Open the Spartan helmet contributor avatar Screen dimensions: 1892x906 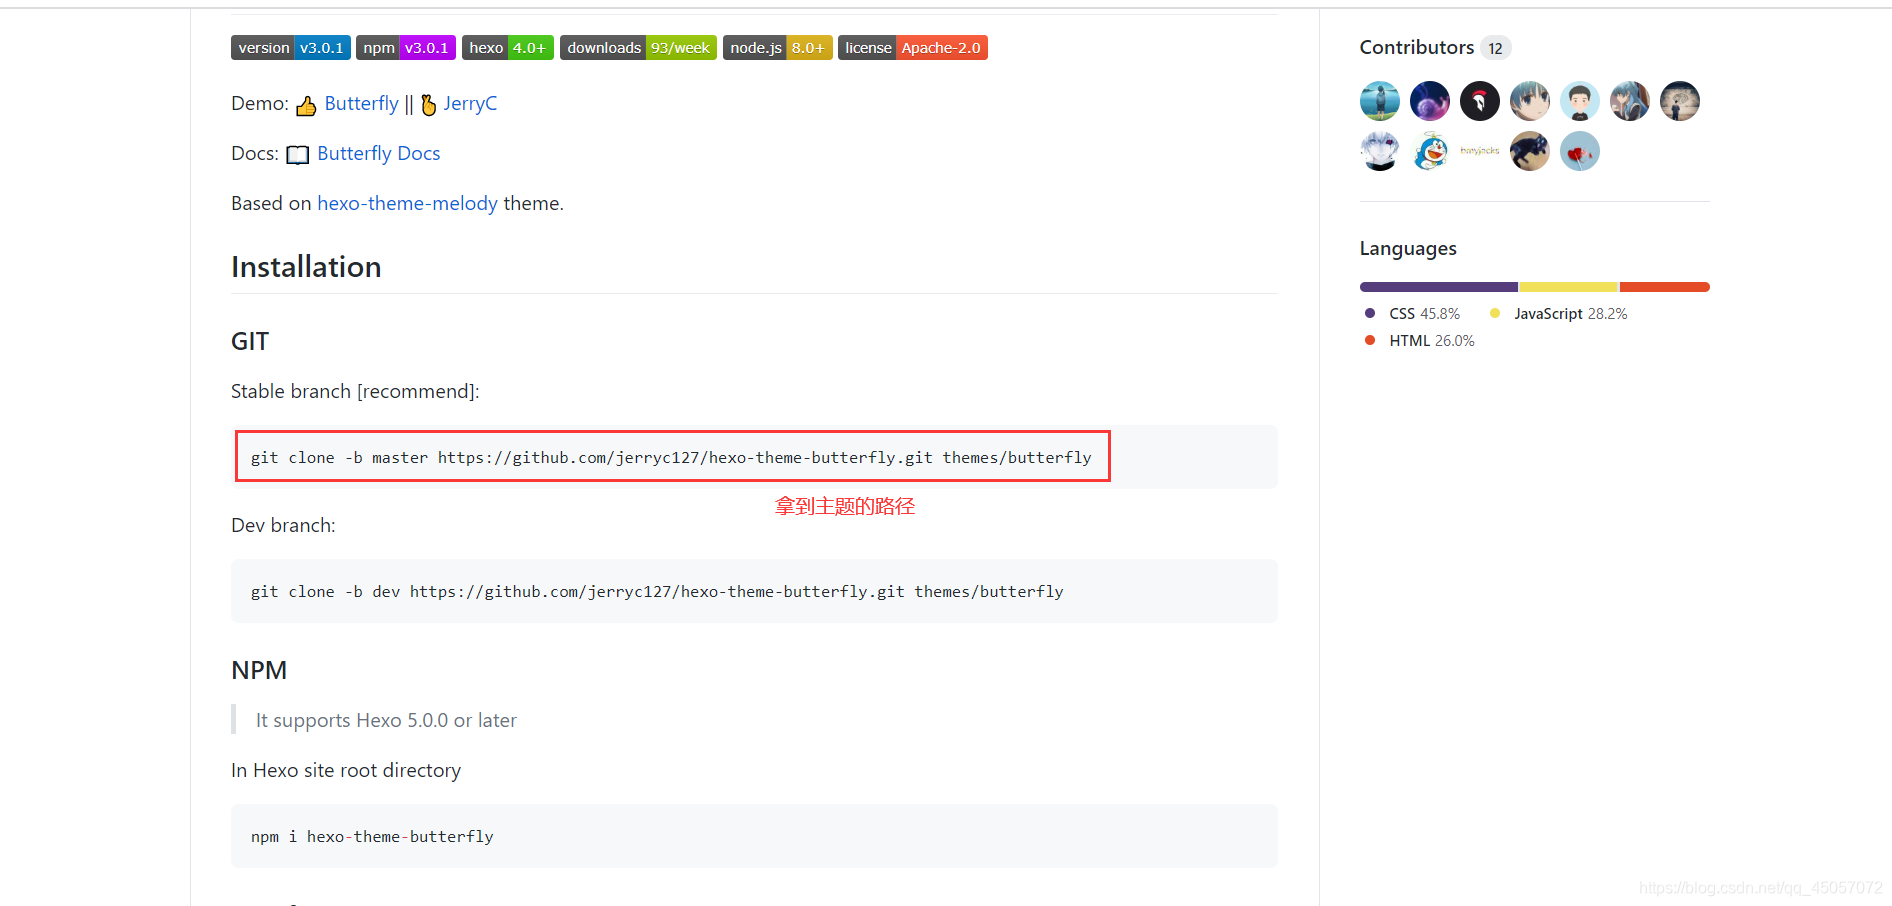(1479, 101)
